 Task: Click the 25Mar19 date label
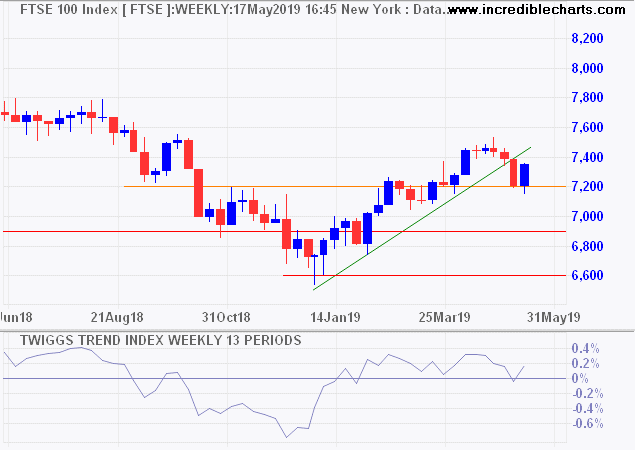coord(444,317)
